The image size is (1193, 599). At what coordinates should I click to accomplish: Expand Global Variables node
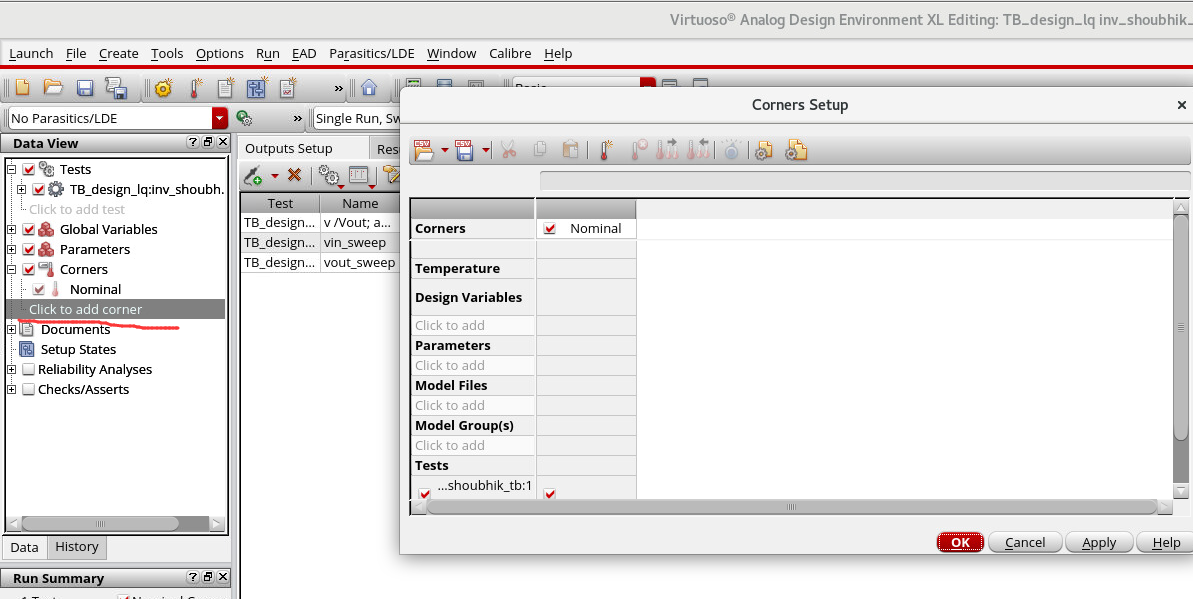11,229
